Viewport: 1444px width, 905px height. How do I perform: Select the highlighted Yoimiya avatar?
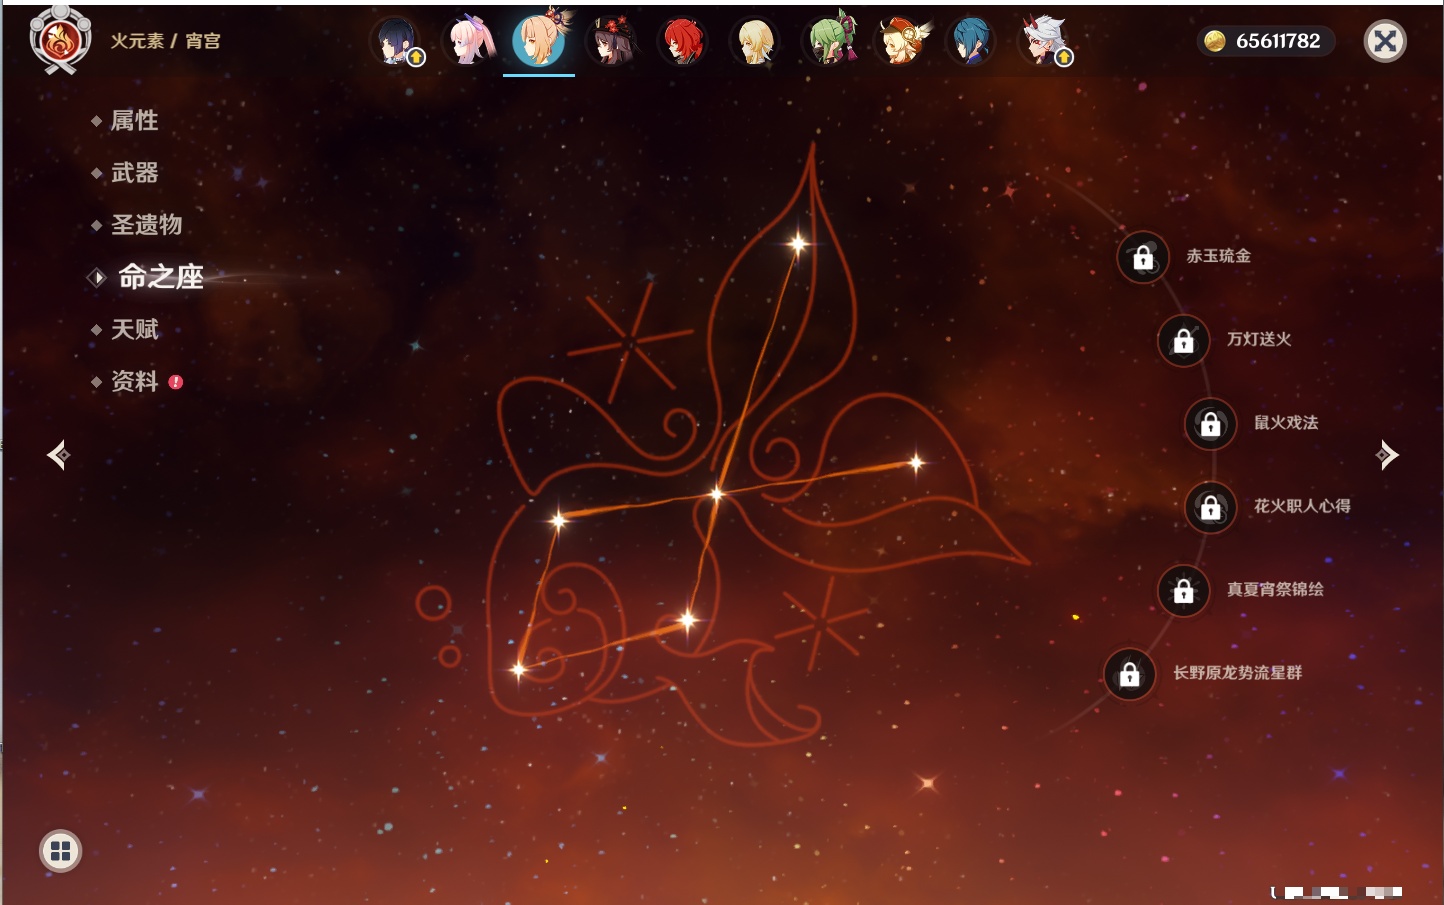539,41
